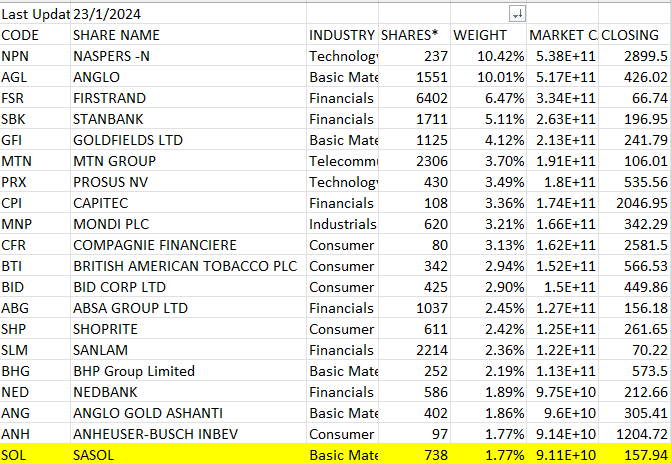Click the MONDI PLC name cell

coord(188,224)
